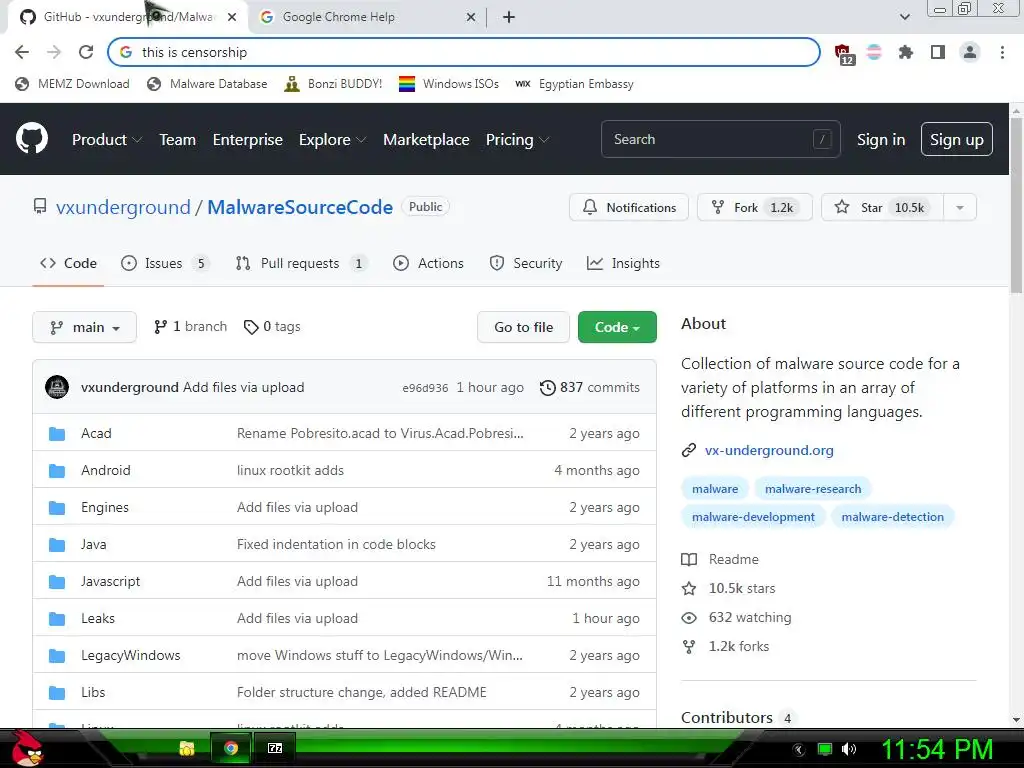Expand the Pricing dropdown menu
The height and width of the screenshot is (768, 1024).
[517, 139]
